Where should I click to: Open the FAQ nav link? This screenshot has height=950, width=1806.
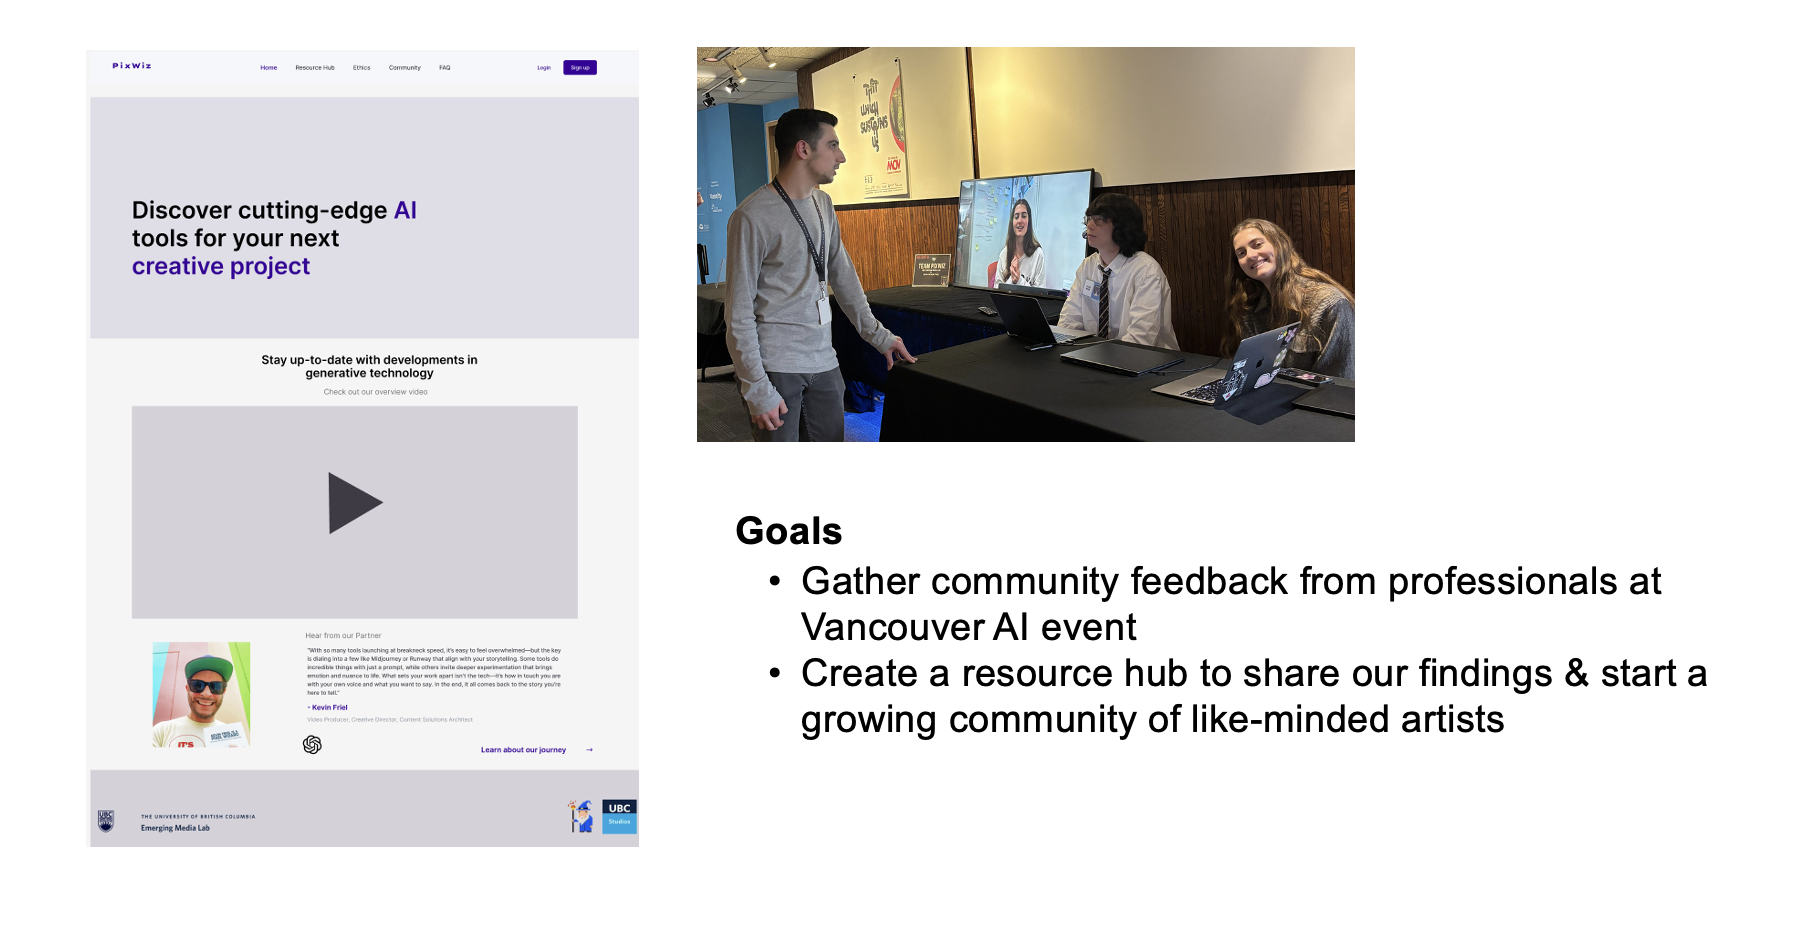coord(445,68)
